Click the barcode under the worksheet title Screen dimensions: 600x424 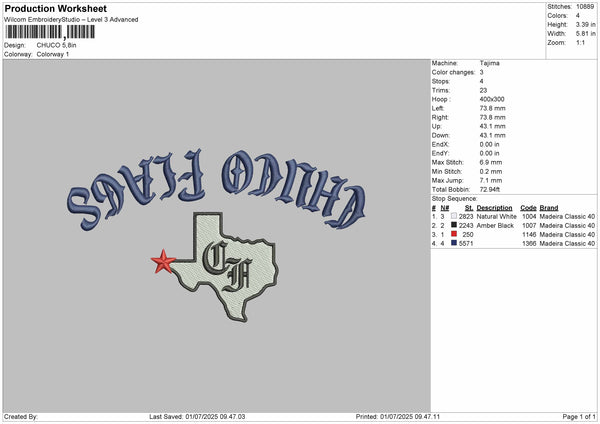point(50,32)
